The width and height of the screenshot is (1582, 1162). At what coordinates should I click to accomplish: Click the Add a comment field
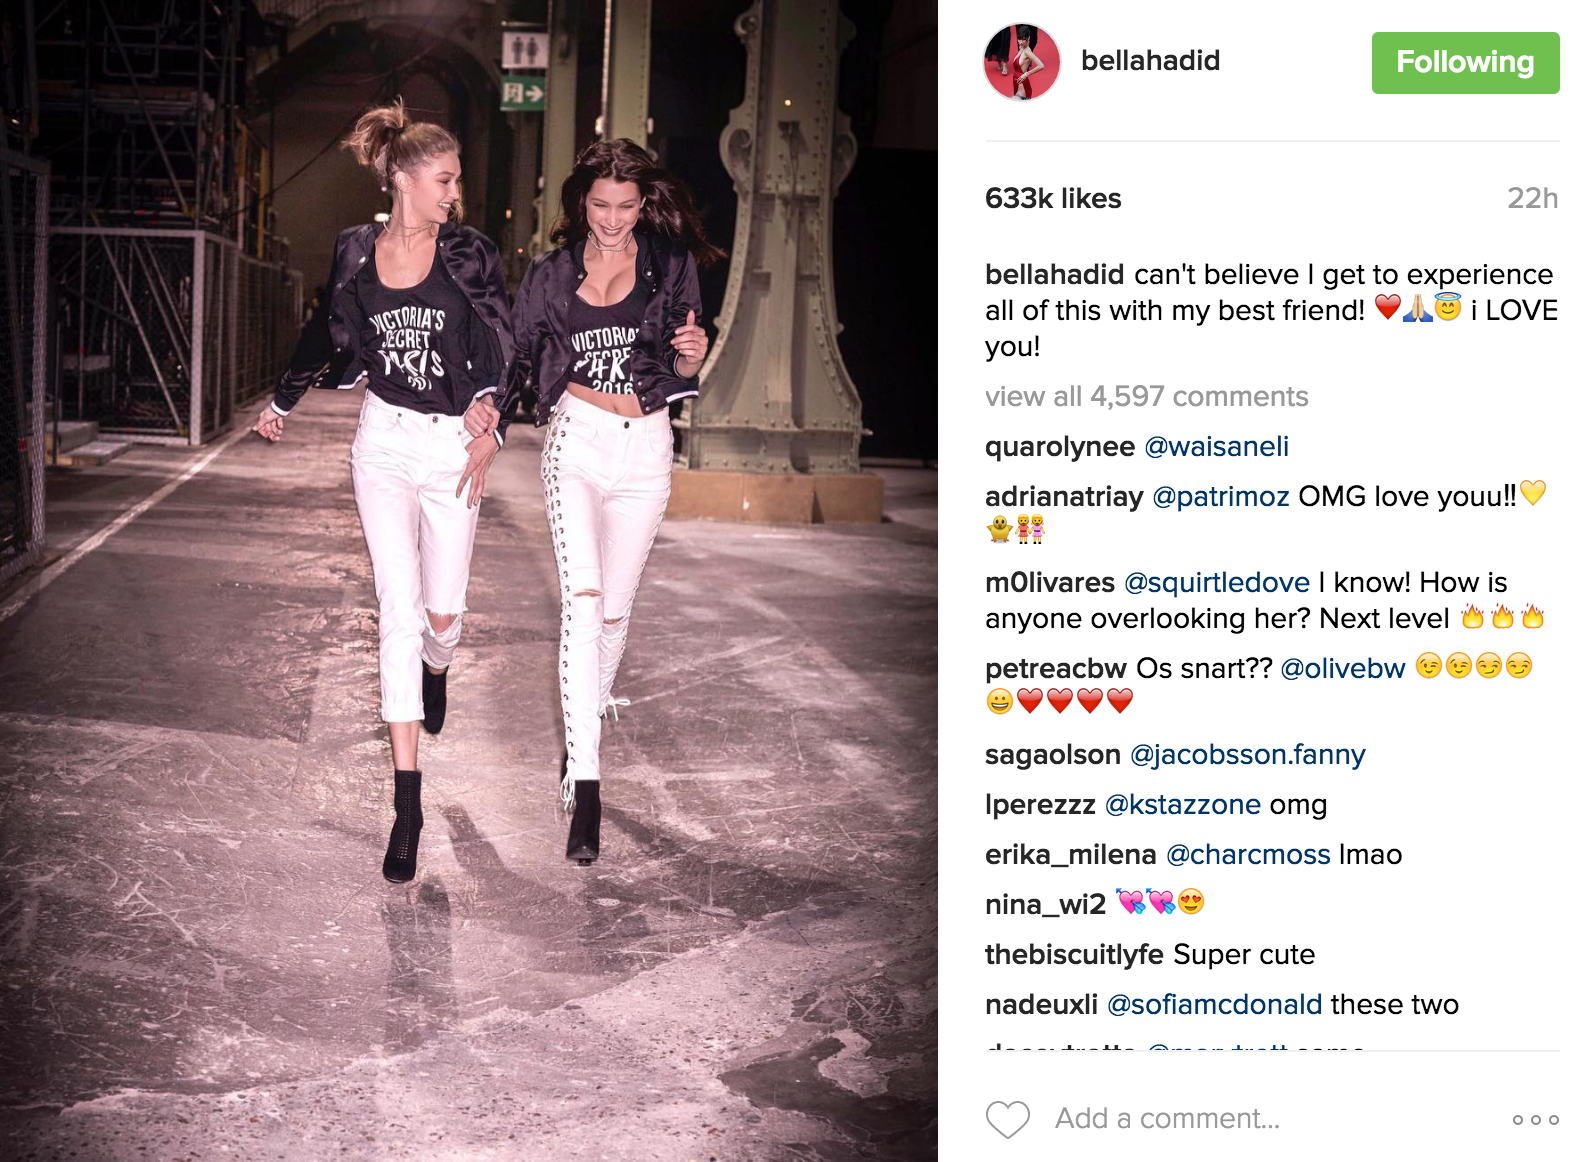point(1270,1118)
